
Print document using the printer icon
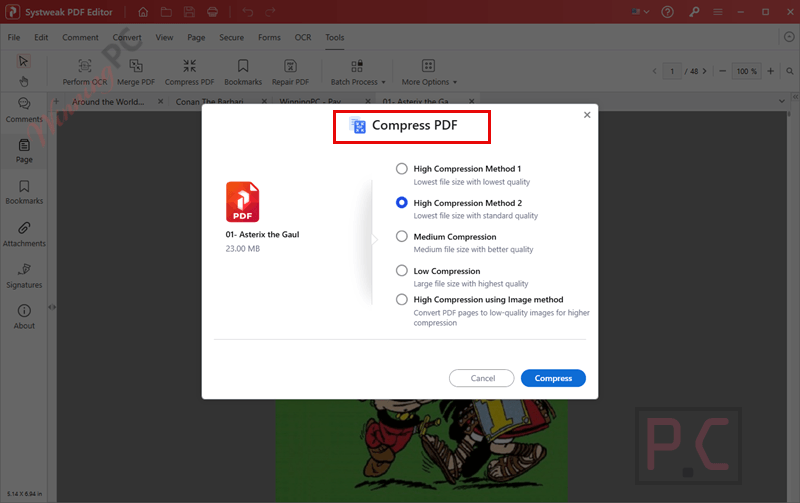pos(213,12)
